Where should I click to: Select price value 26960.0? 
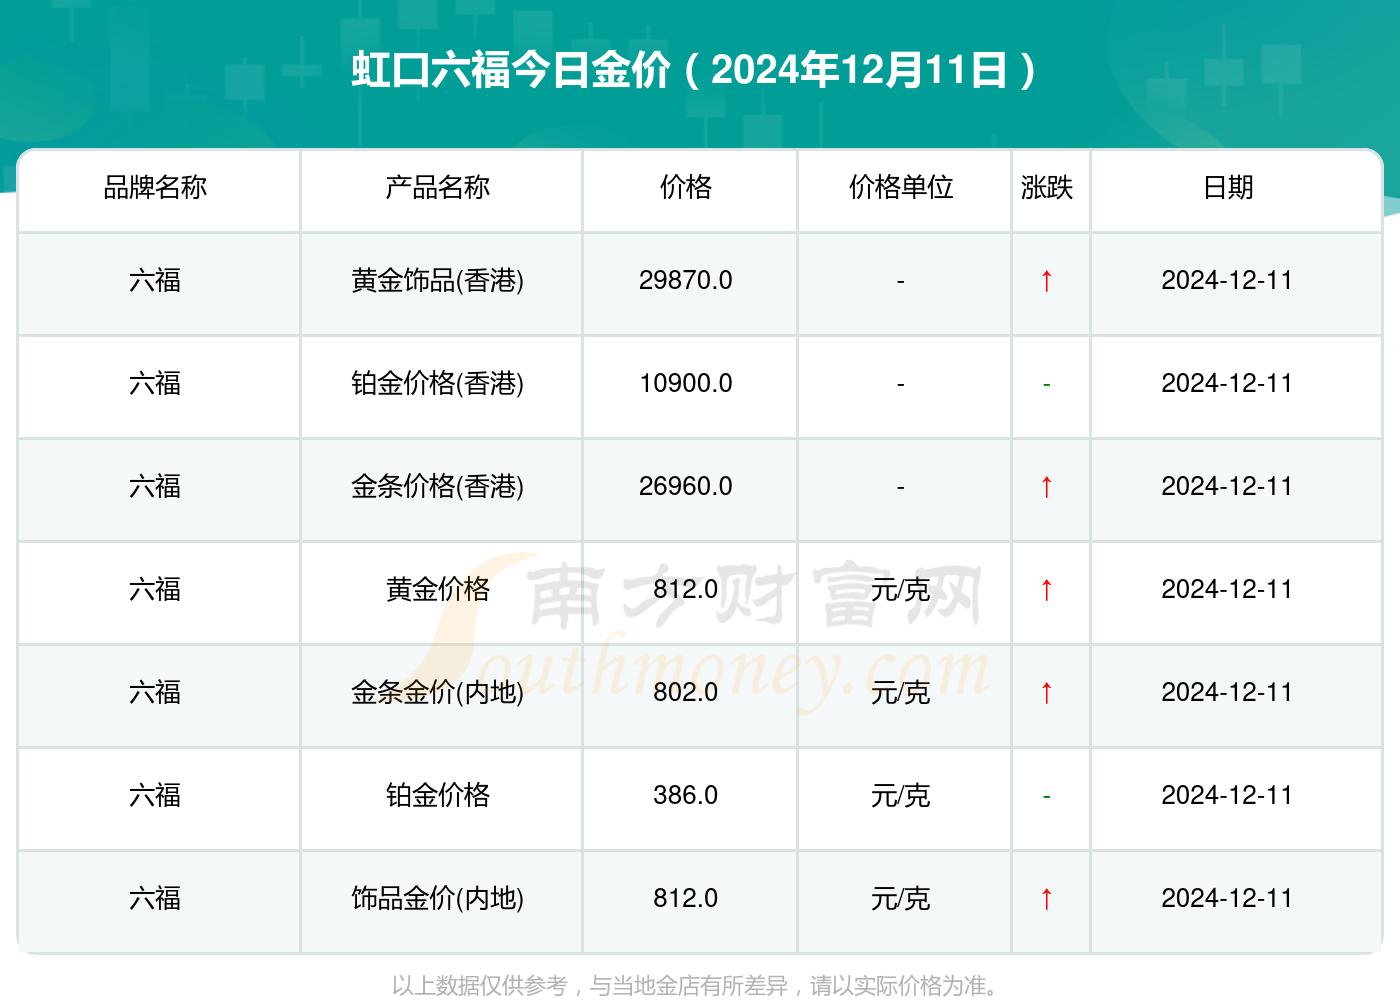(x=686, y=486)
